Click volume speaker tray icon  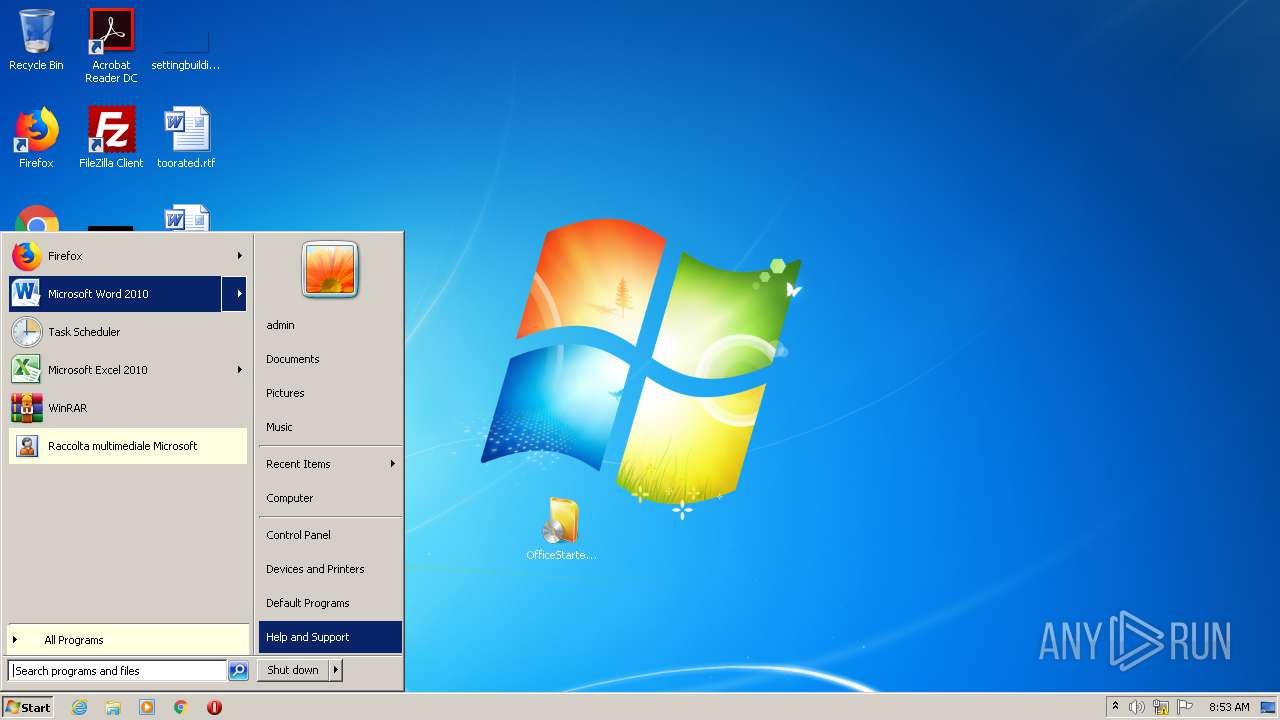(1137, 707)
